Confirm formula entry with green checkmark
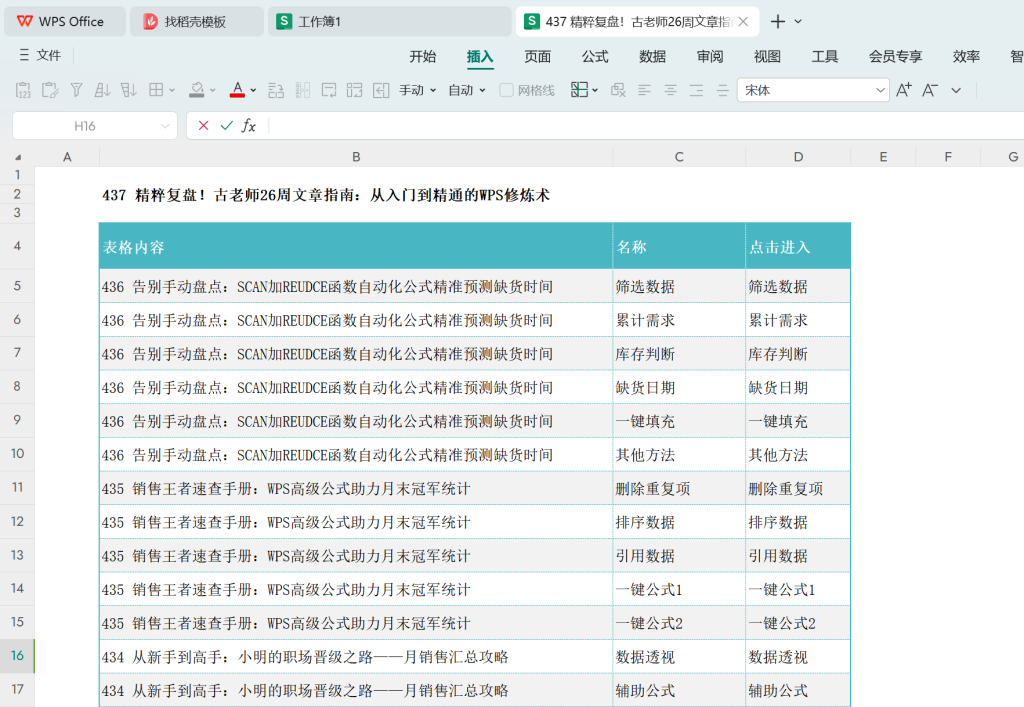1024x707 pixels. [x=227, y=125]
